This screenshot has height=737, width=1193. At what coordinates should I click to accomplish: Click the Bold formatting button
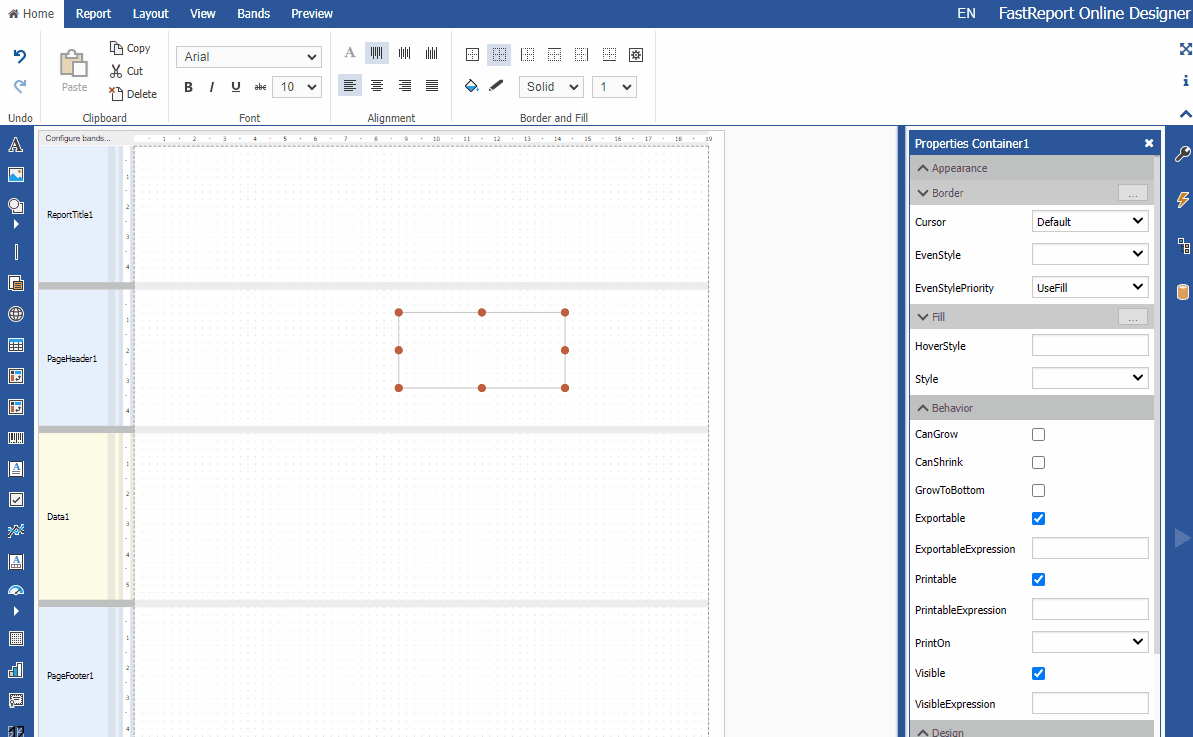coord(188,87)
